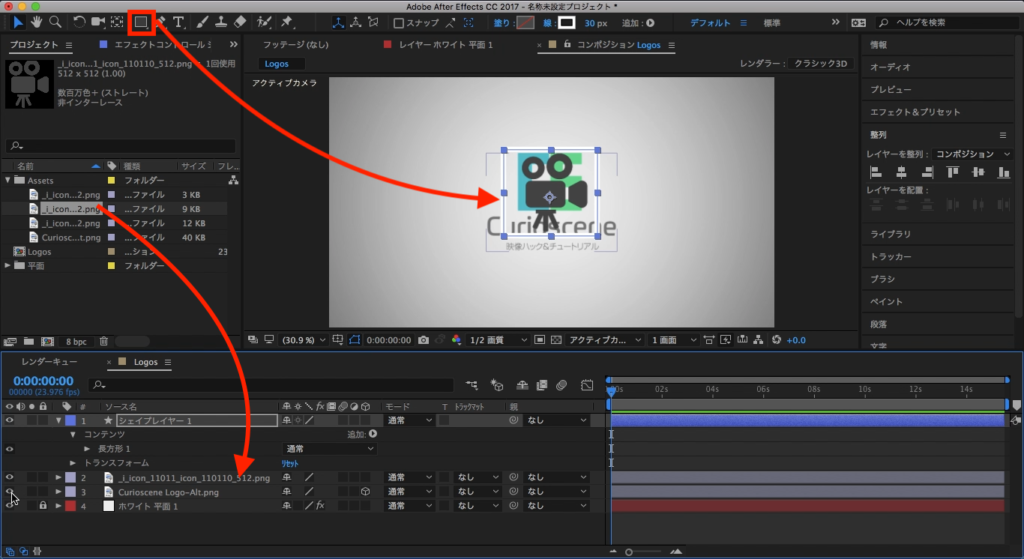This screenshot has height=559, width=1024.
Task: Select the Brush tool
Action: (x=201, y=22)
